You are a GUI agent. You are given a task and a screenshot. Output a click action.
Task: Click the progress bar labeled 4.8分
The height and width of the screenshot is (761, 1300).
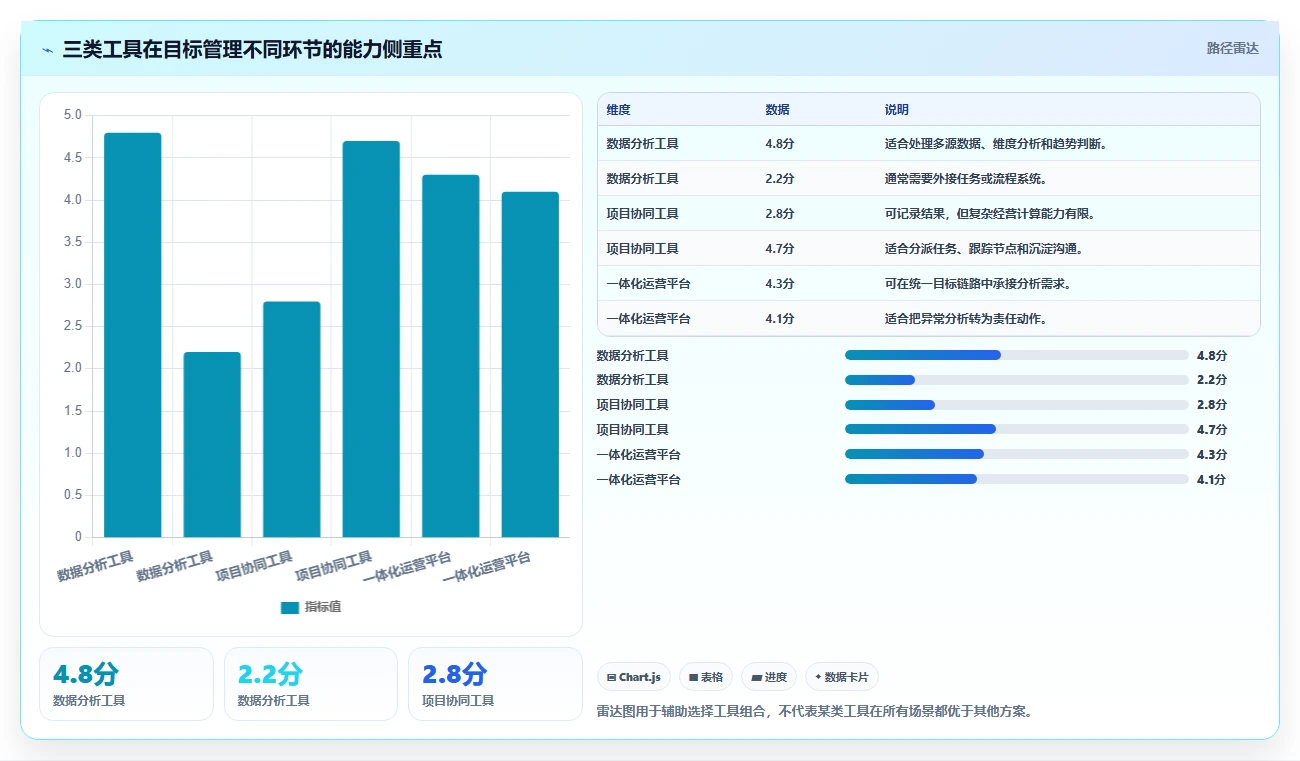(1017, 355)
